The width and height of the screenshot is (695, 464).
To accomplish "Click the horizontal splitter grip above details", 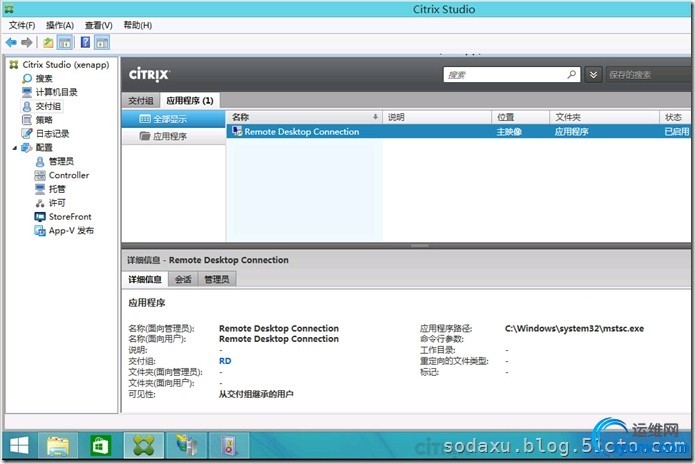I will click(419, 245).
